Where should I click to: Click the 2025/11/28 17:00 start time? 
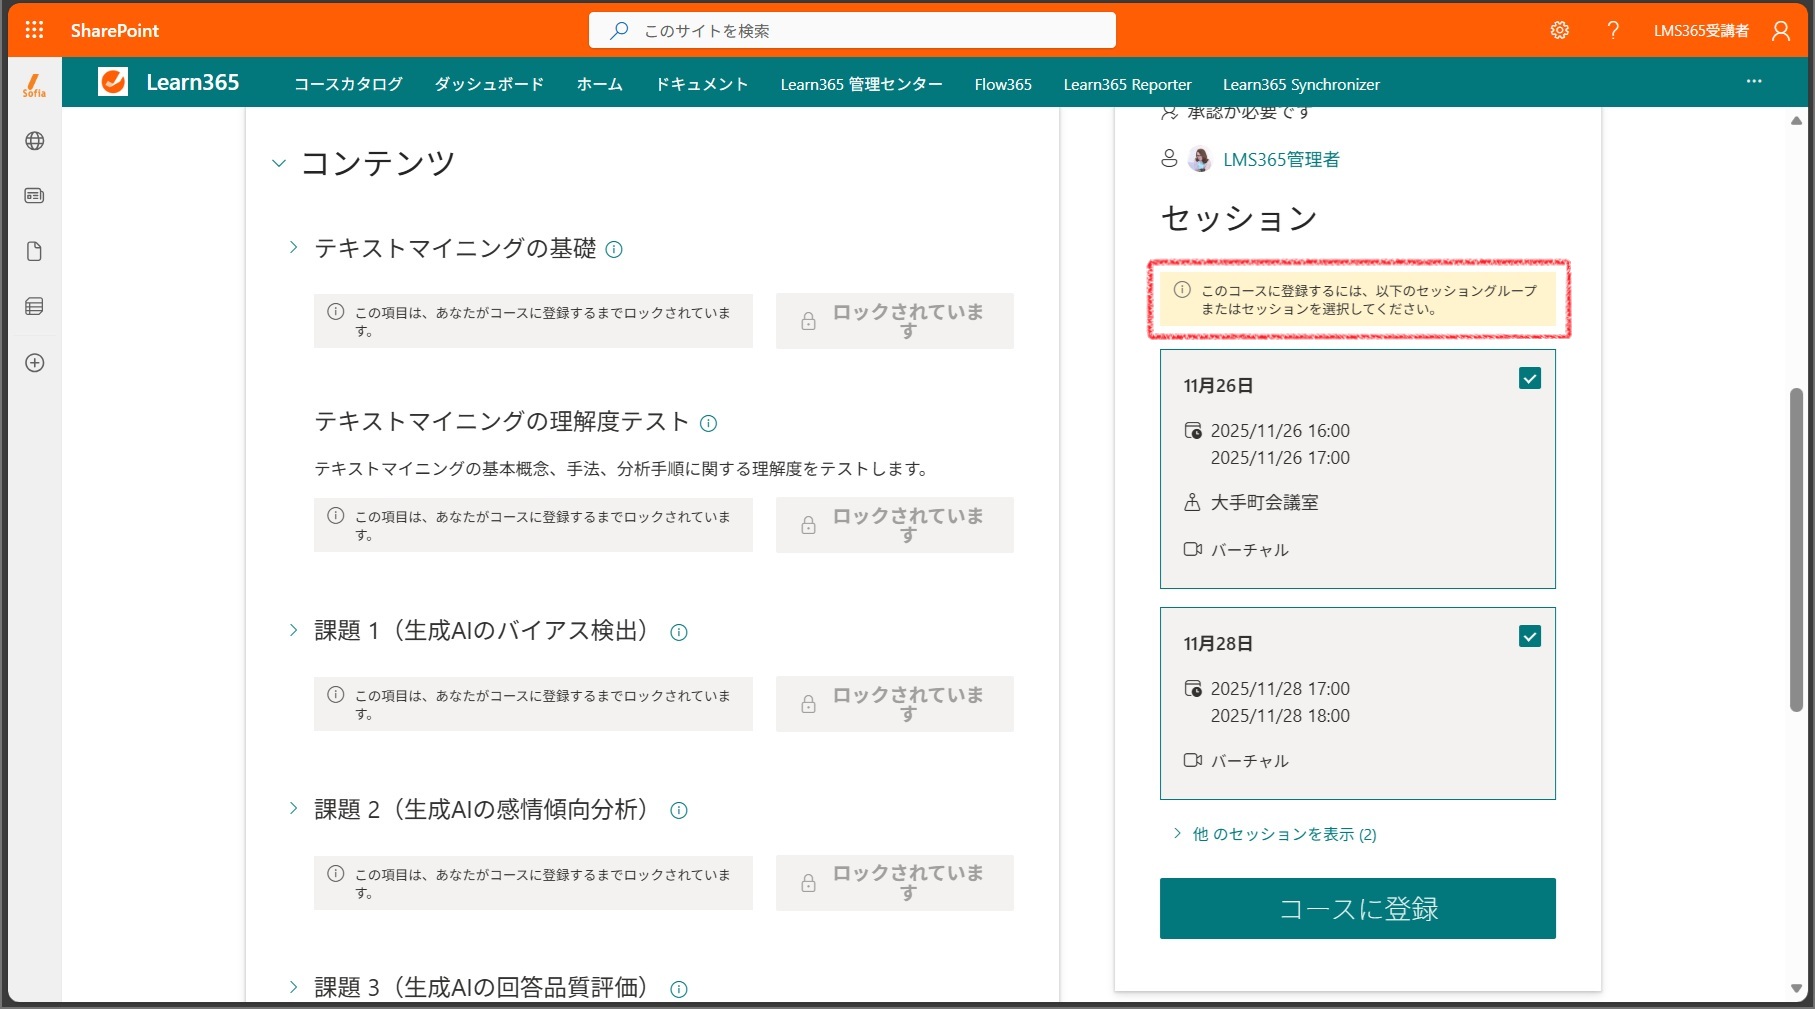pyautogui.click(x=1280, y=688)
